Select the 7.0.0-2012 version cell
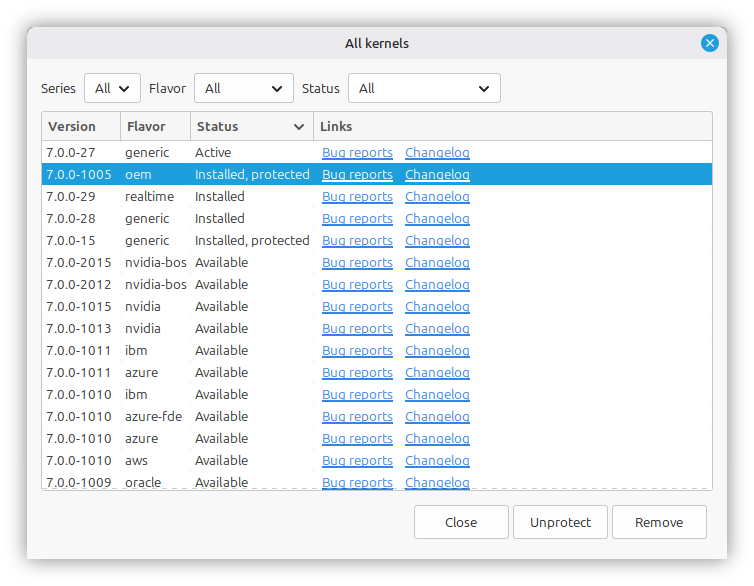754x586 pixels. [x=79, y=285]
